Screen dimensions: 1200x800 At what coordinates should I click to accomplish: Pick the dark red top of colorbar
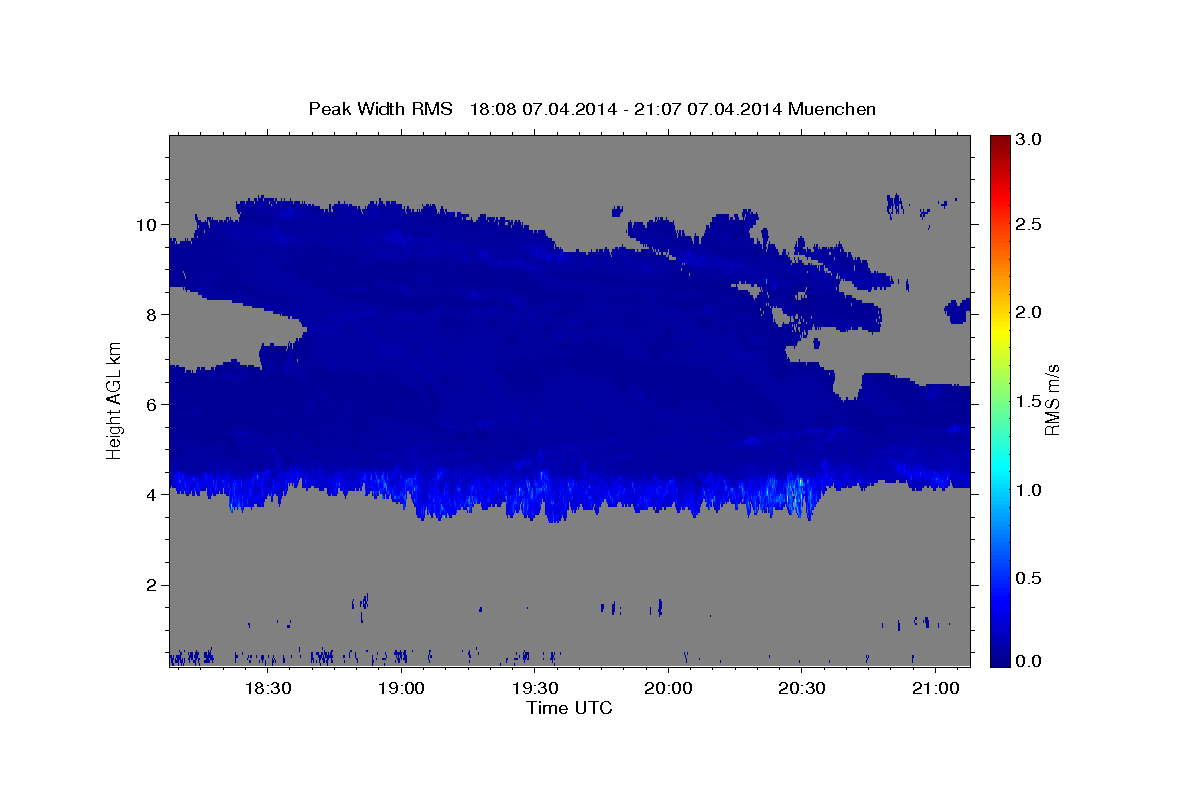click(999, 141)
